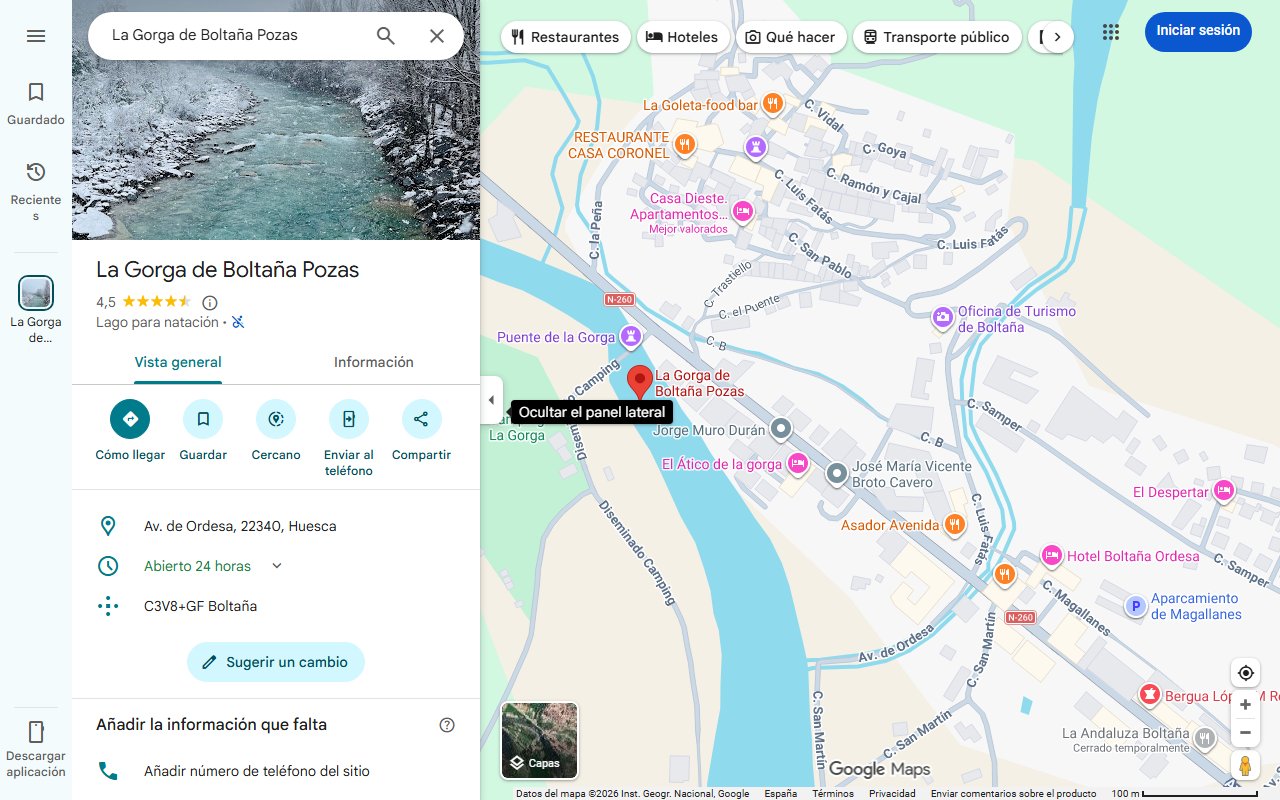
Task: Zoom in using the plus control
Action: 1245,704
